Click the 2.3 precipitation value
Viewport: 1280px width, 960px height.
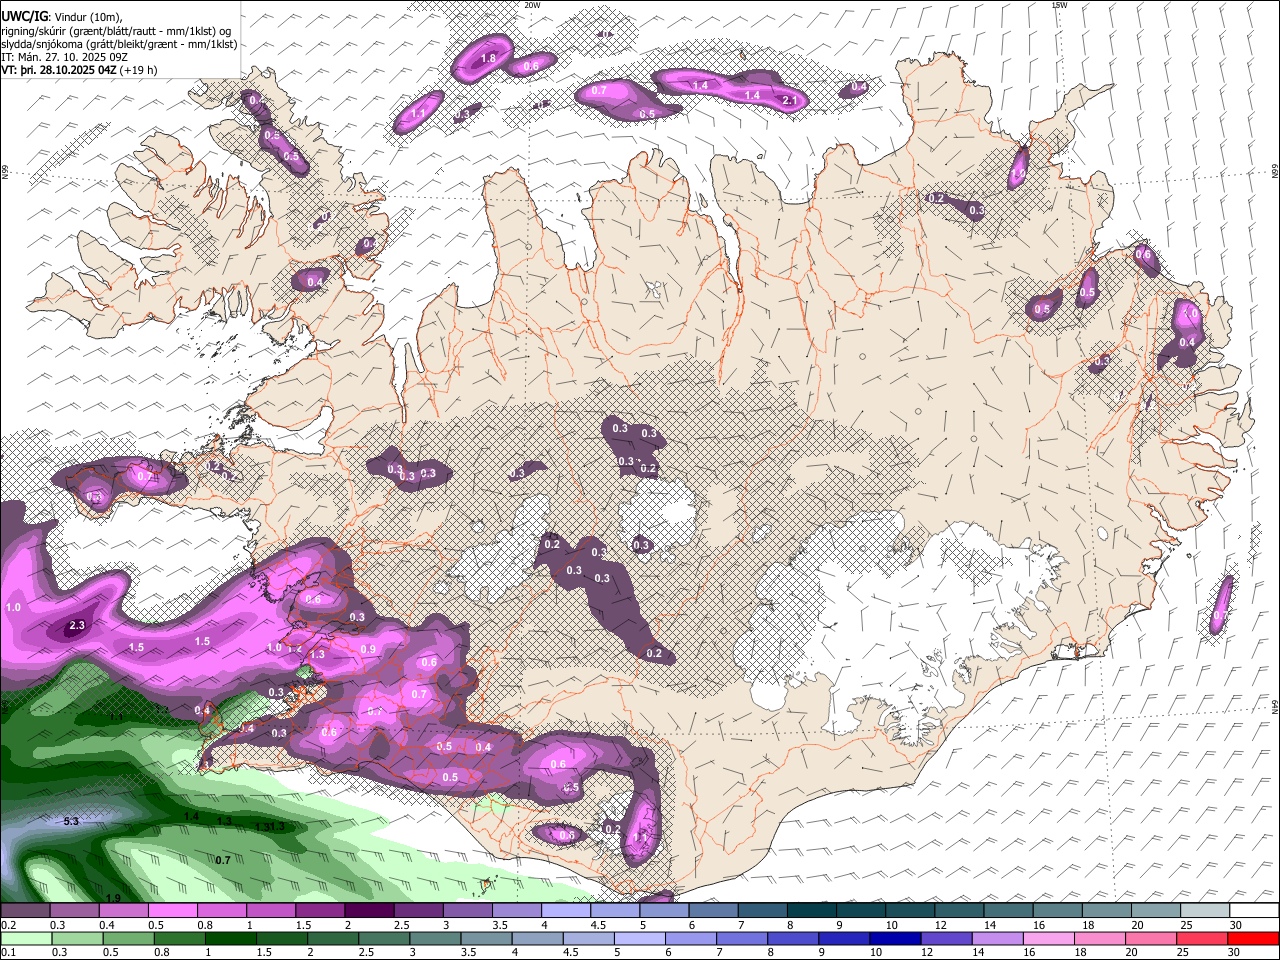tap(77, 626)
